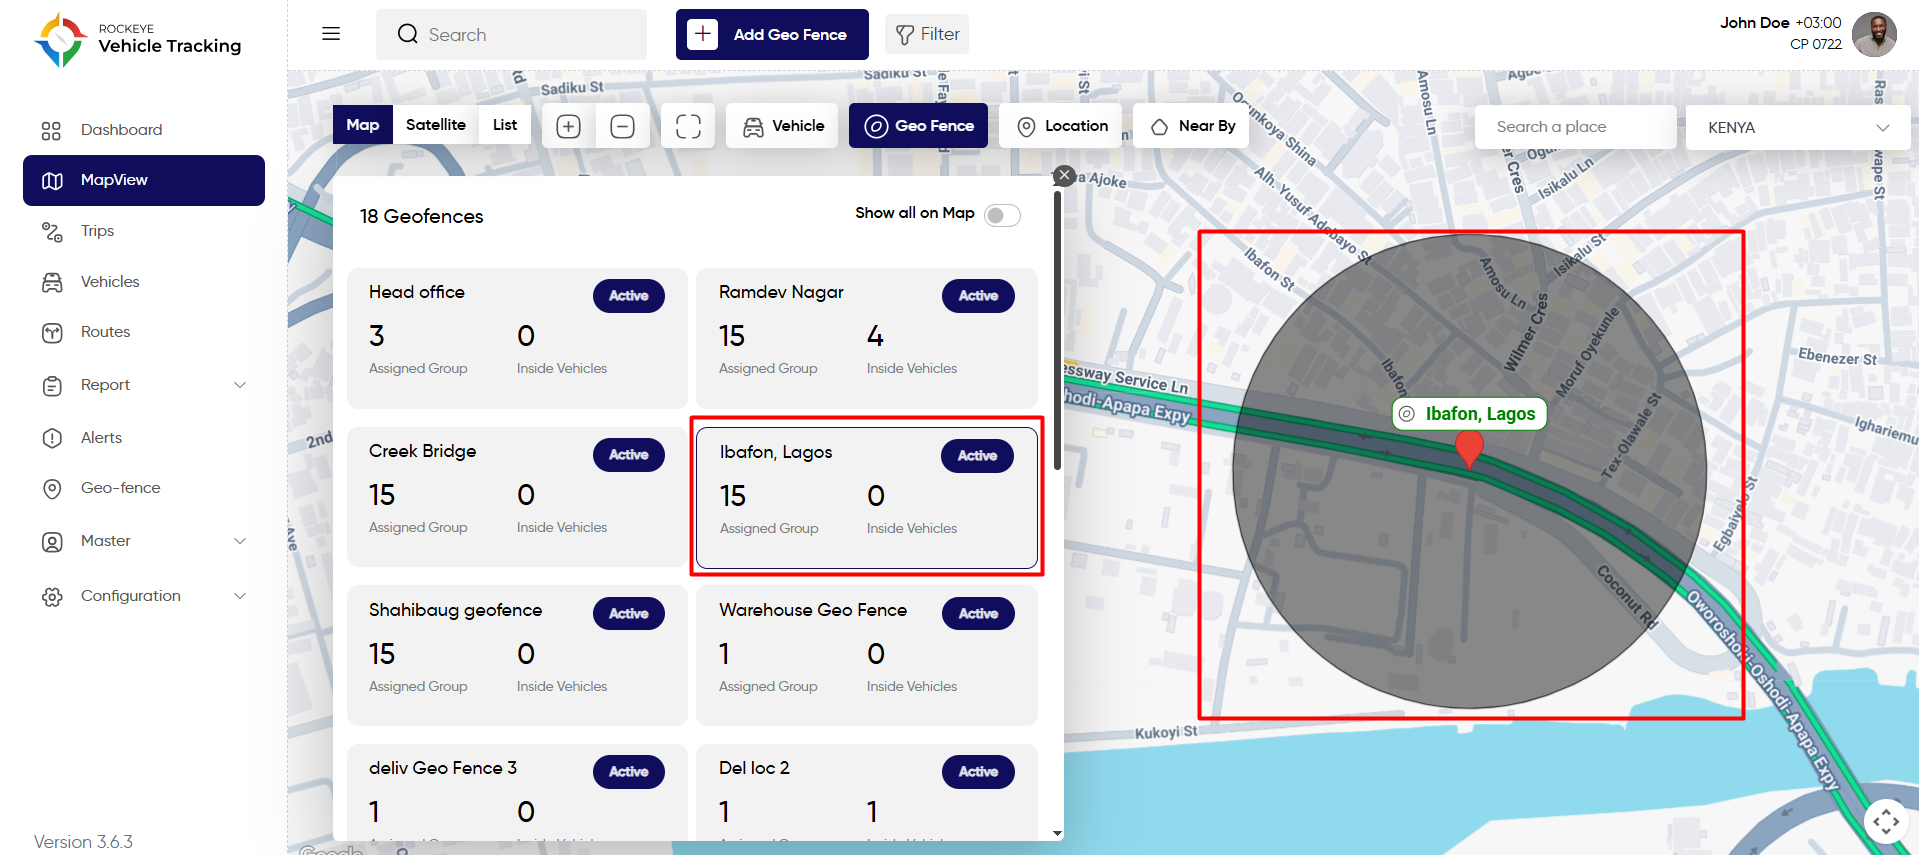Select the Location map filter
Viewport: 1919px width, 855px height.
point(1061,126)
